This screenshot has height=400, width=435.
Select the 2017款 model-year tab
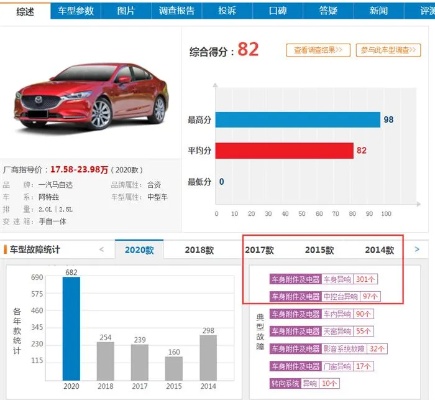(259, 250)
